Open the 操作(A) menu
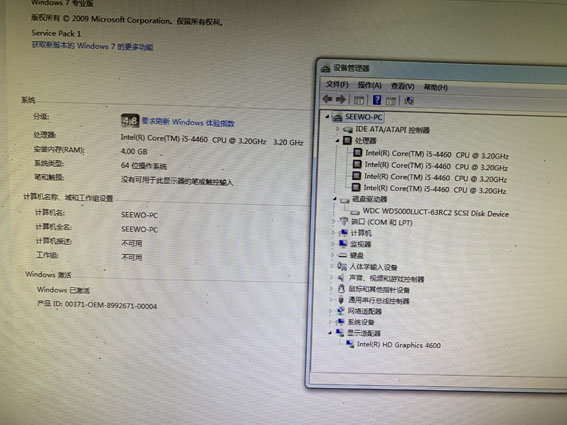Screen dimensions: 567x425 (369, 85)
